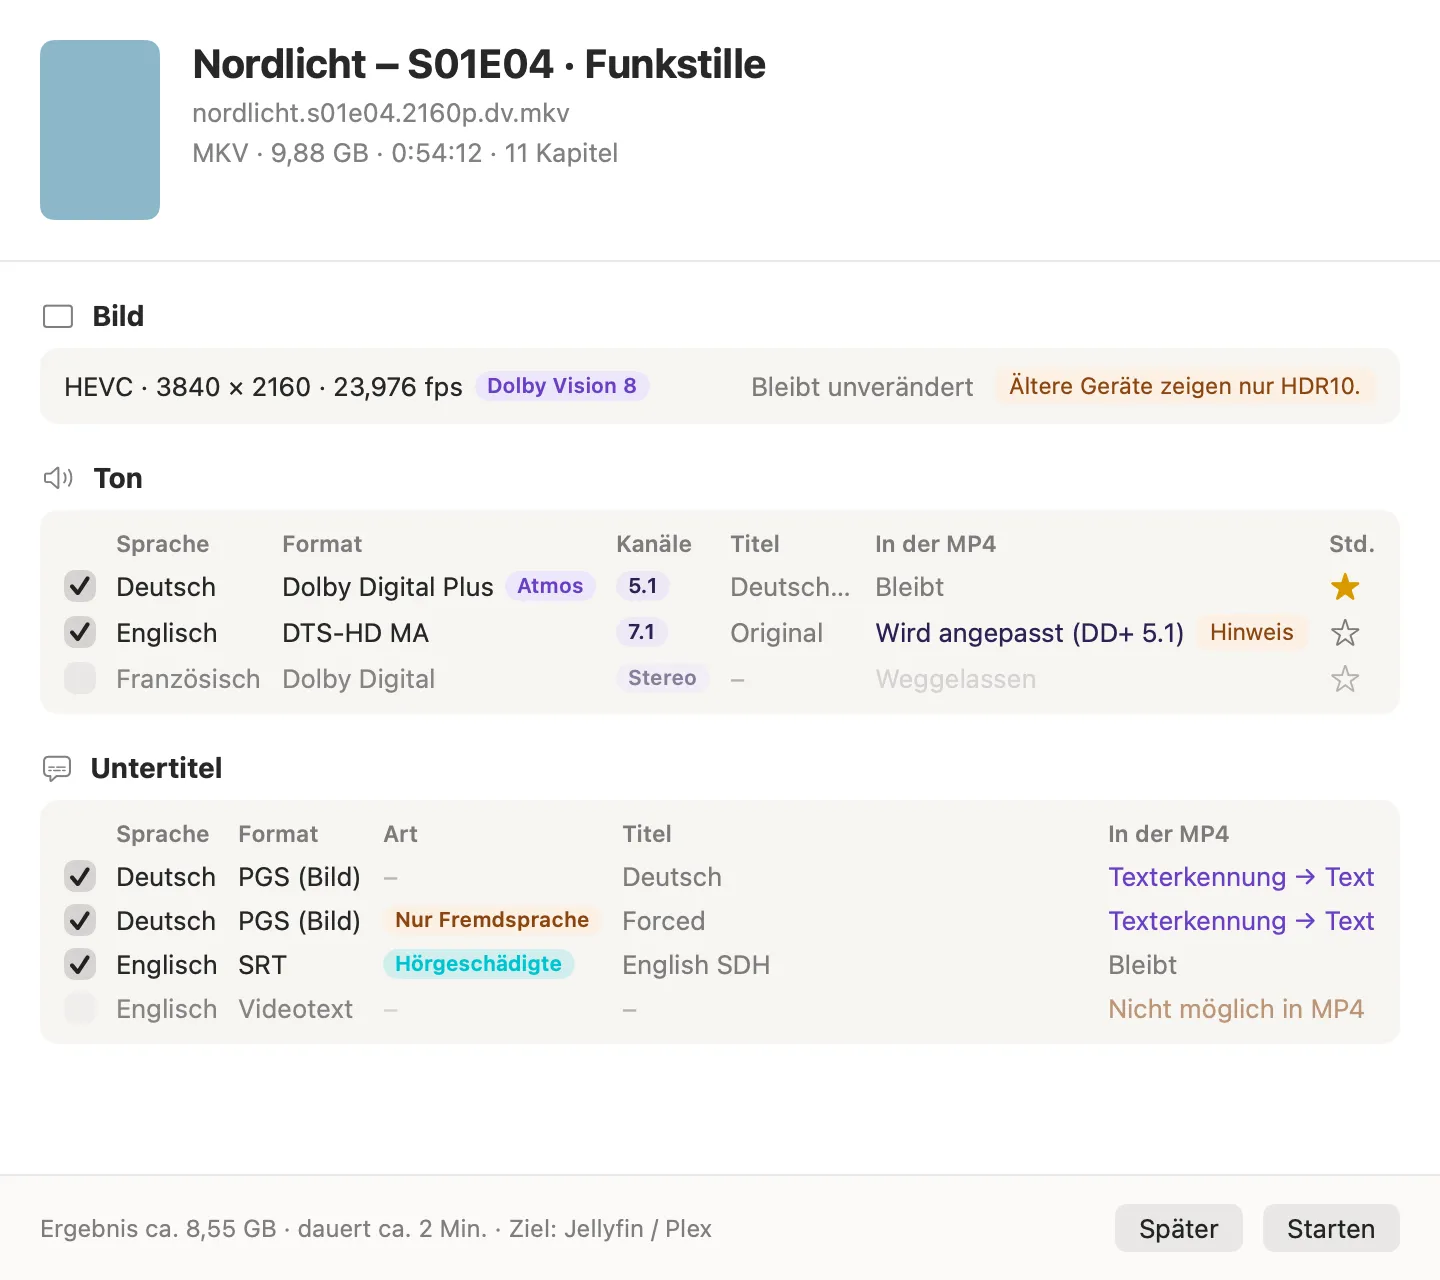Click the 'Ergebnis ca. 8,55 GB' summary text
Image resolution: width=1440 pixels, height=1280 pixels.
[x=158, y=1229]
